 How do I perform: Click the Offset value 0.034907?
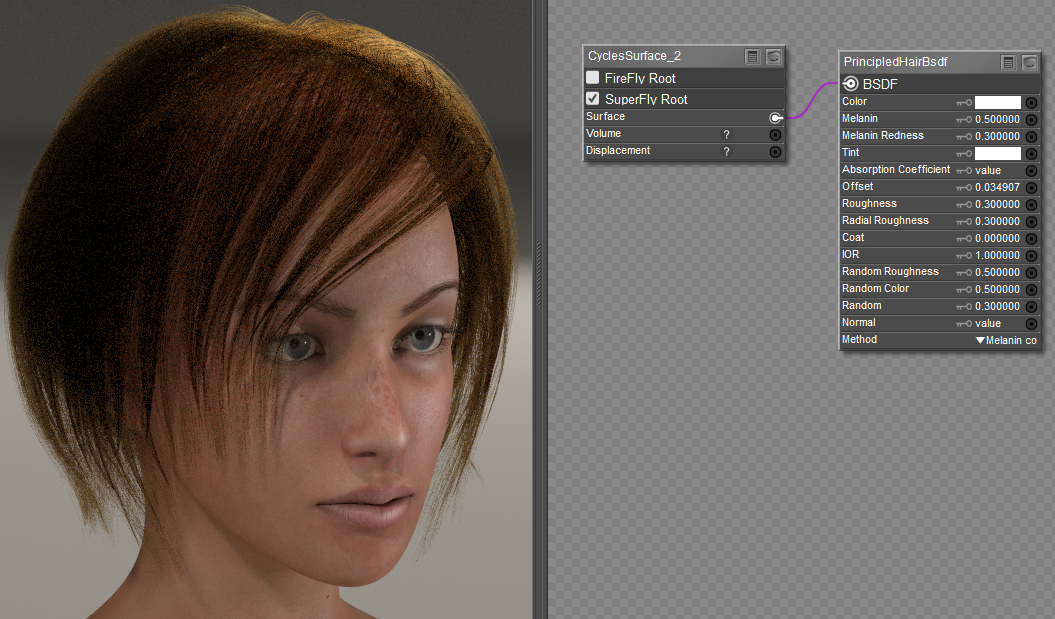(999, 187)
